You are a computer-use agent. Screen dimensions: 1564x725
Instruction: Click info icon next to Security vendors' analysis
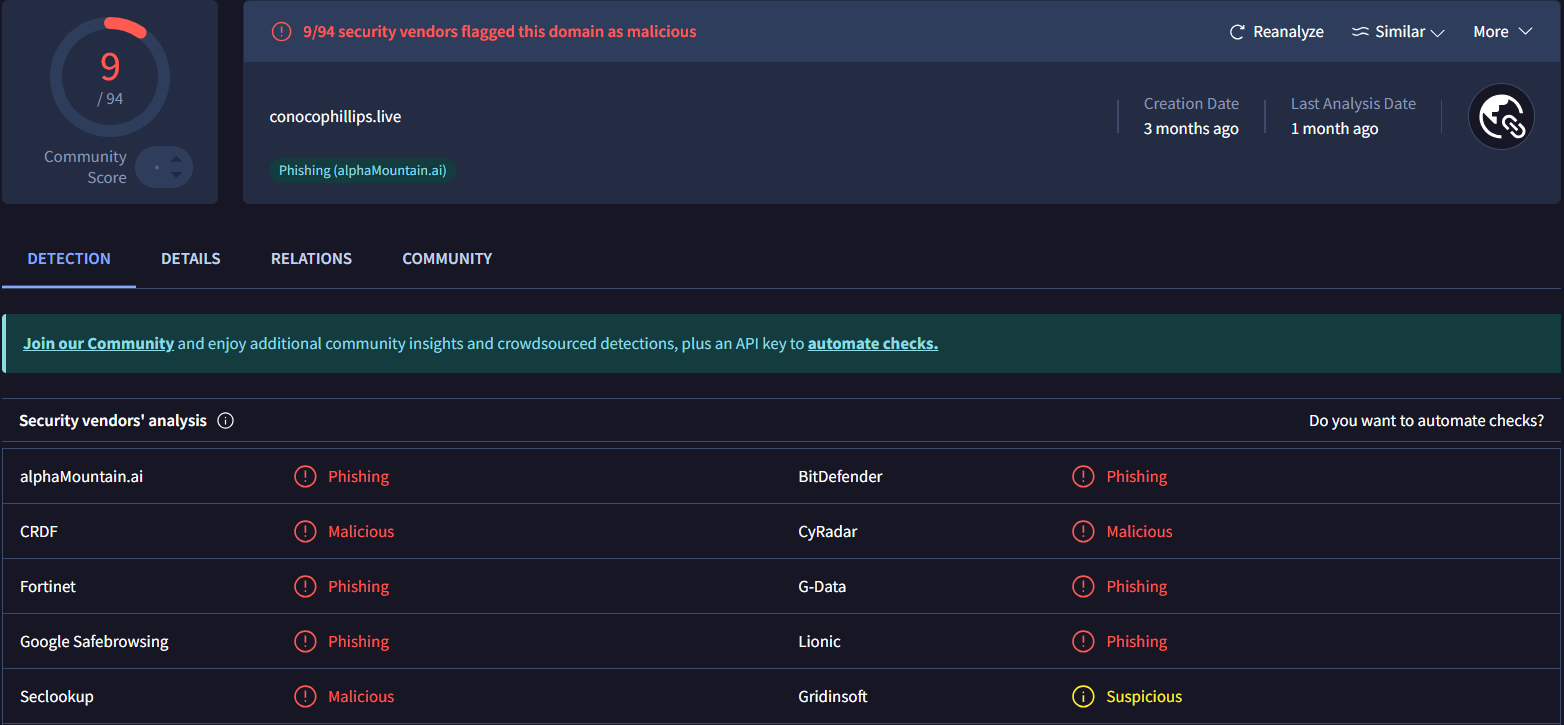(x=225, y=421)
